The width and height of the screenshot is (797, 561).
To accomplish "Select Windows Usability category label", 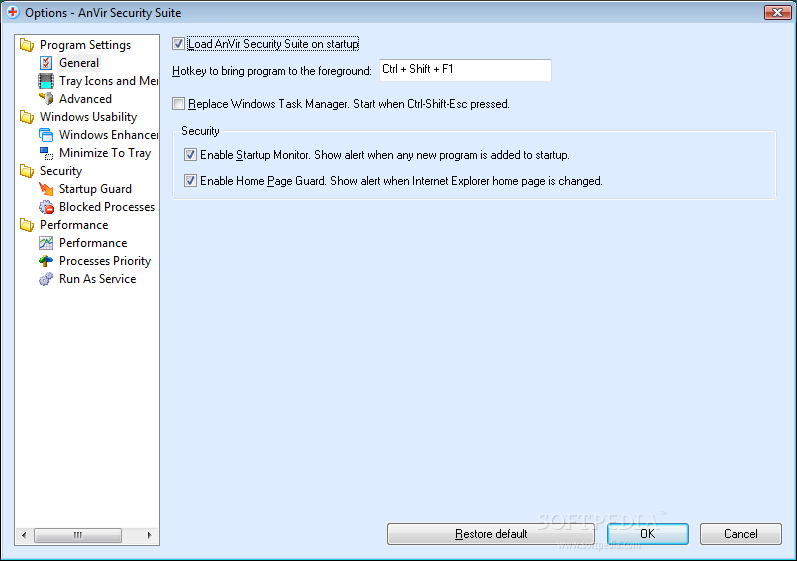I will pos(88,117).
